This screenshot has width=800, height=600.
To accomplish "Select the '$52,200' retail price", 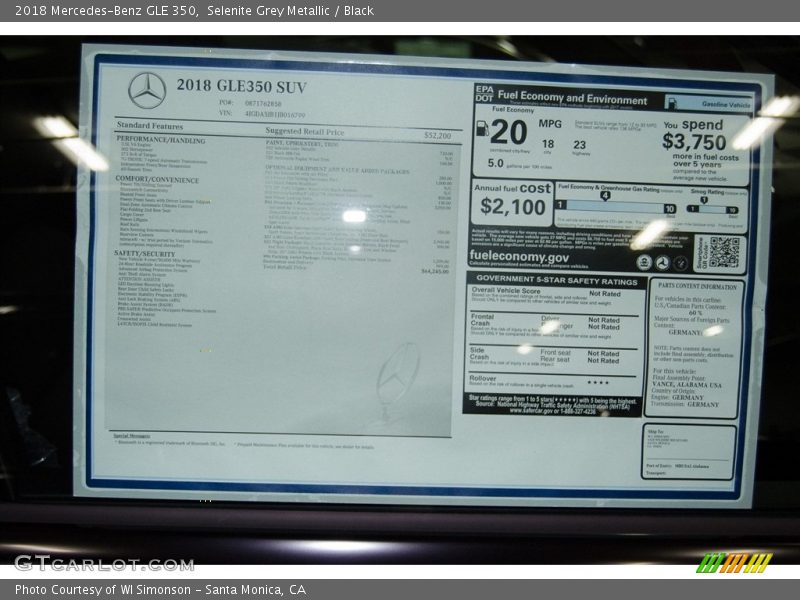I will point(437,135).
